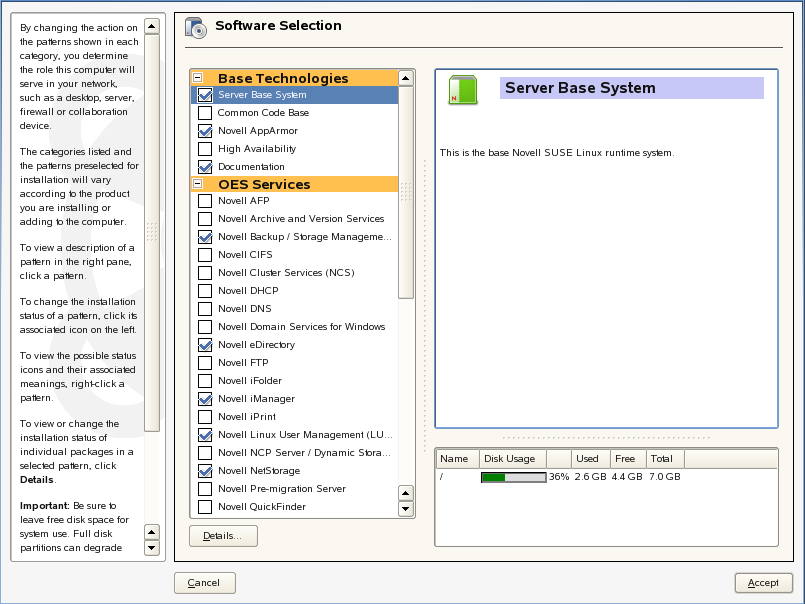The image size is (805, 604).
Task: Select the Novell Cluster Services (NCS) pattern
Action: pyautogui.click(x=285, y=273)
